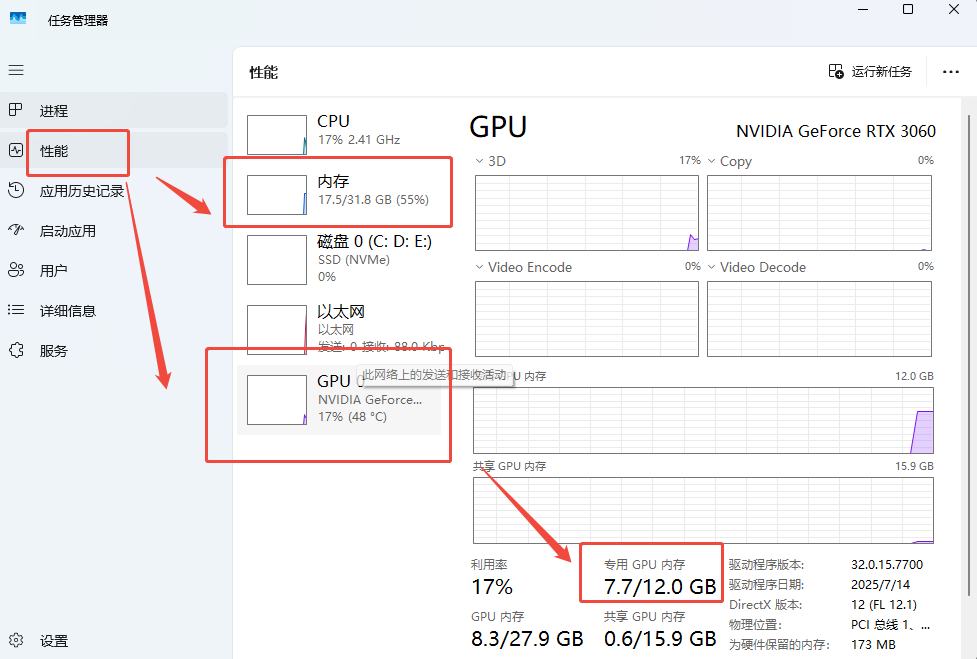The image size is (977, 659).
Task: Open 应用历史记录 history icon
Action: [16, 191]
